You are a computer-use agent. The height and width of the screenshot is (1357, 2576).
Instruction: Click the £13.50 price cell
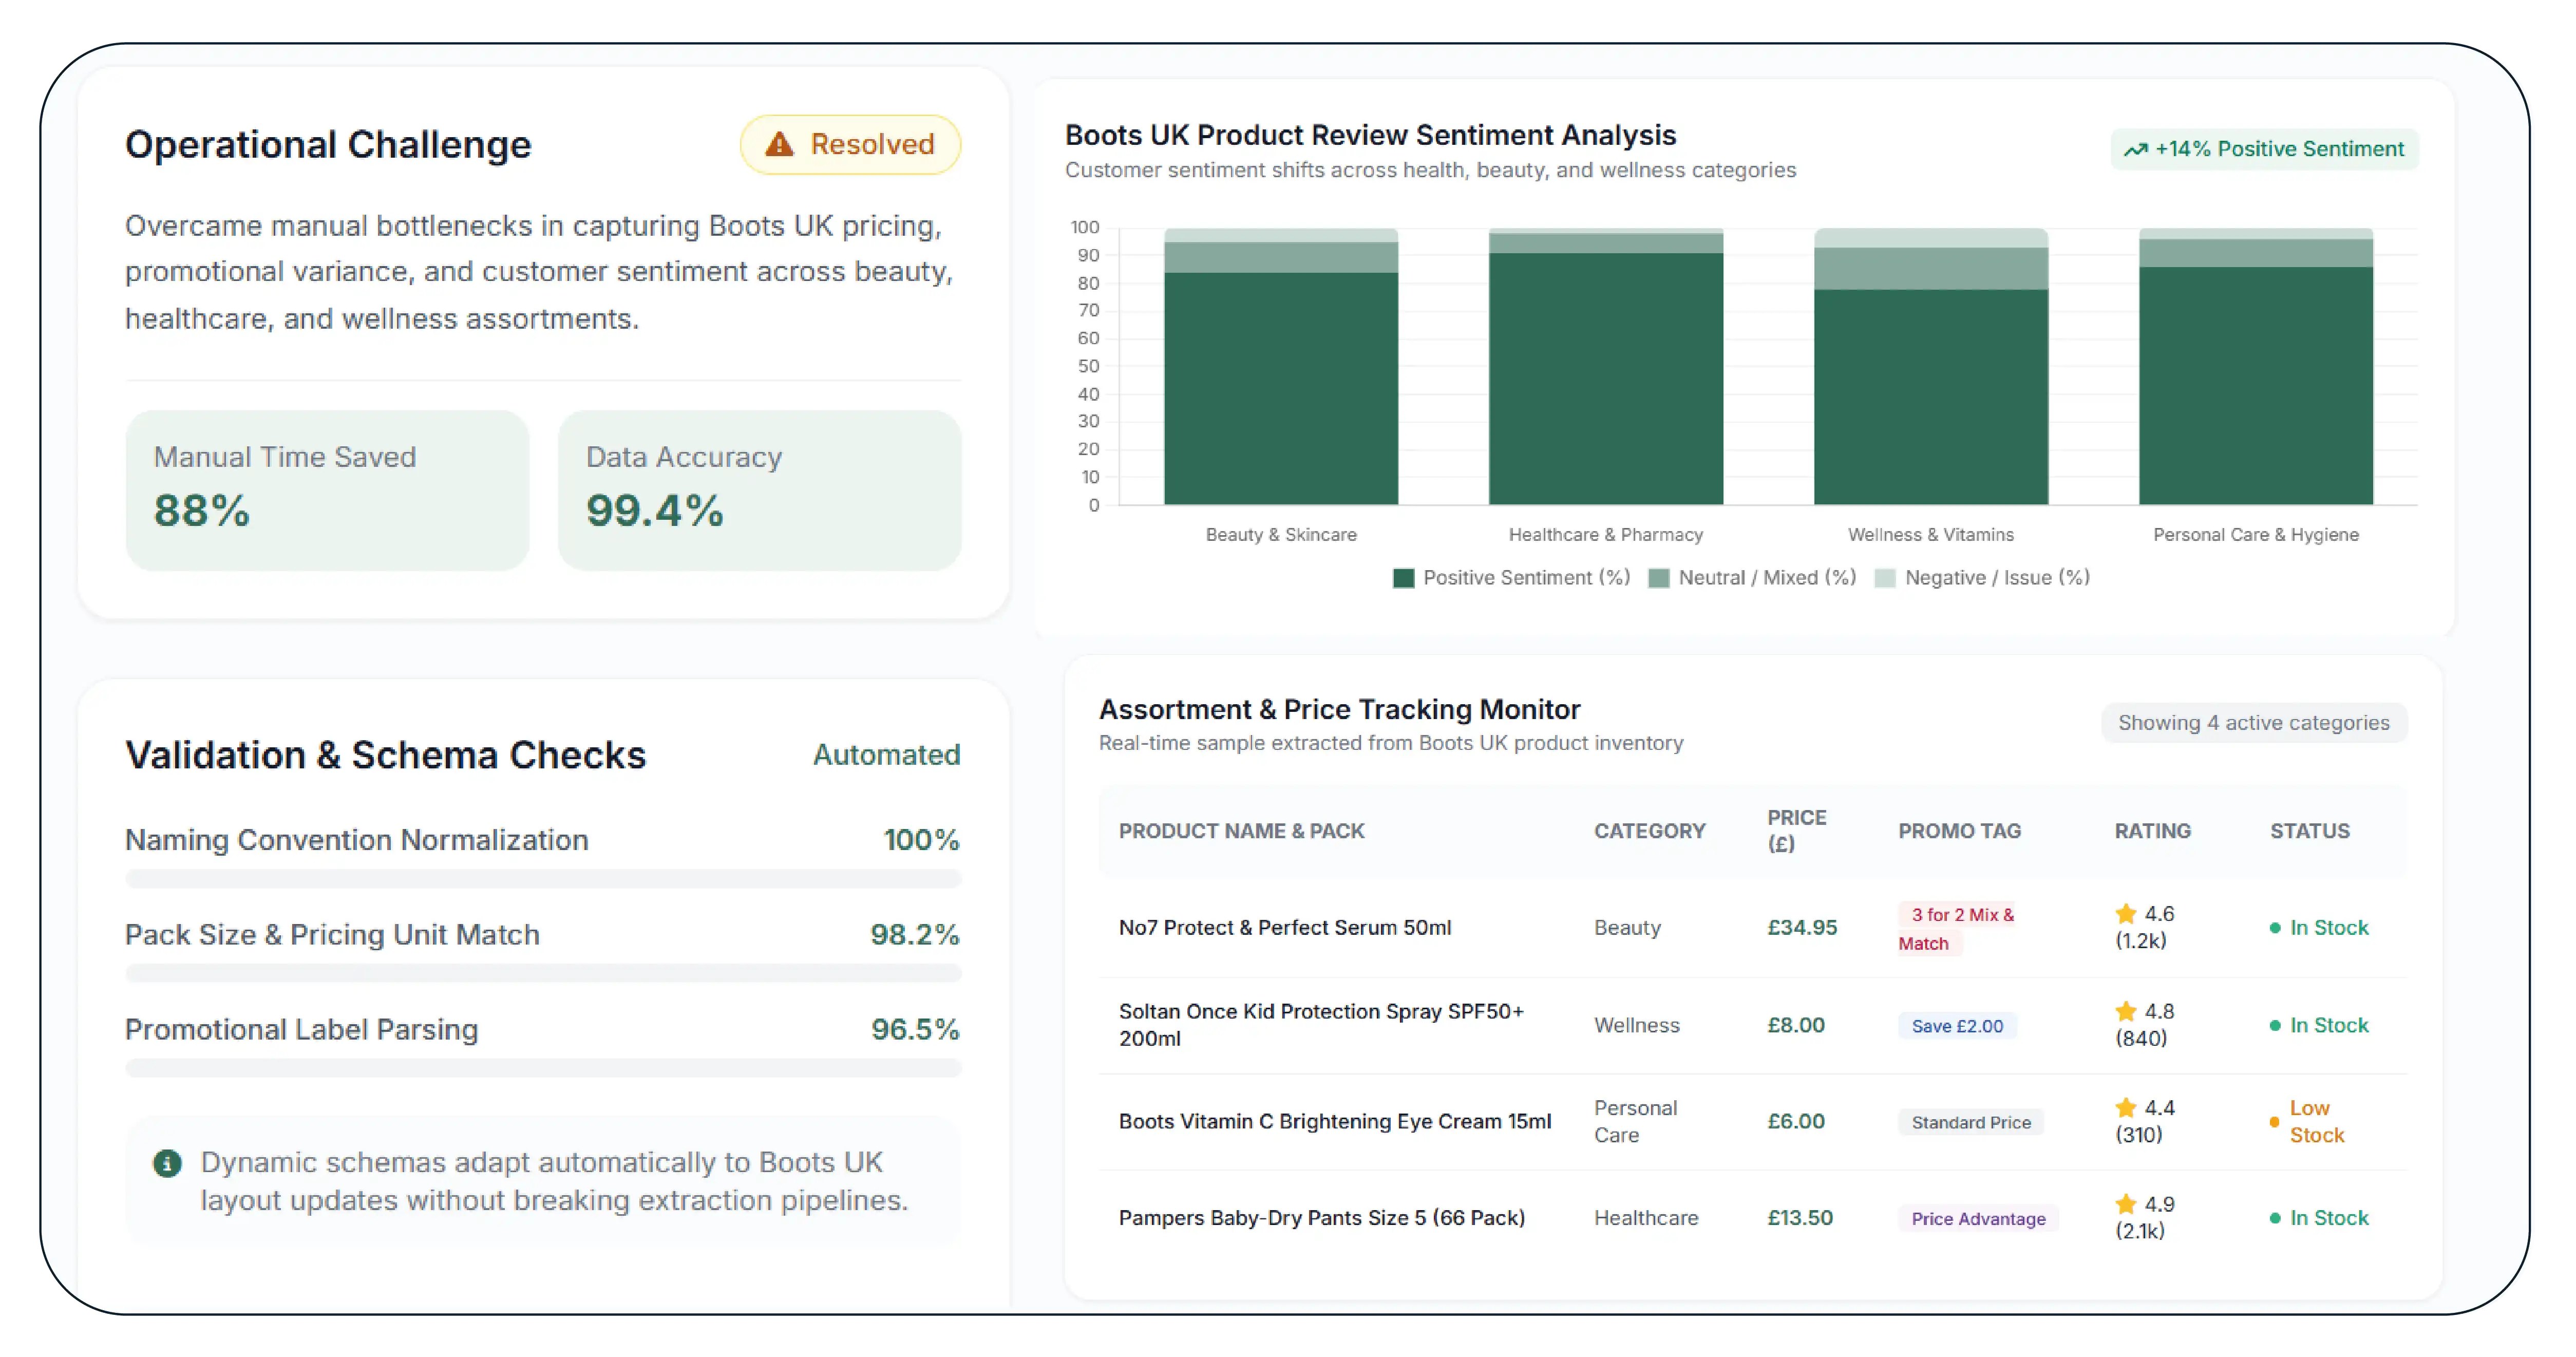coord(1800,1218)
